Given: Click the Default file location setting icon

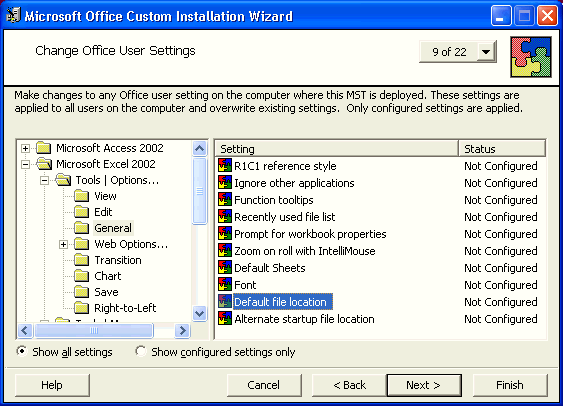Looking at the screenshot, I should (225, 302).
